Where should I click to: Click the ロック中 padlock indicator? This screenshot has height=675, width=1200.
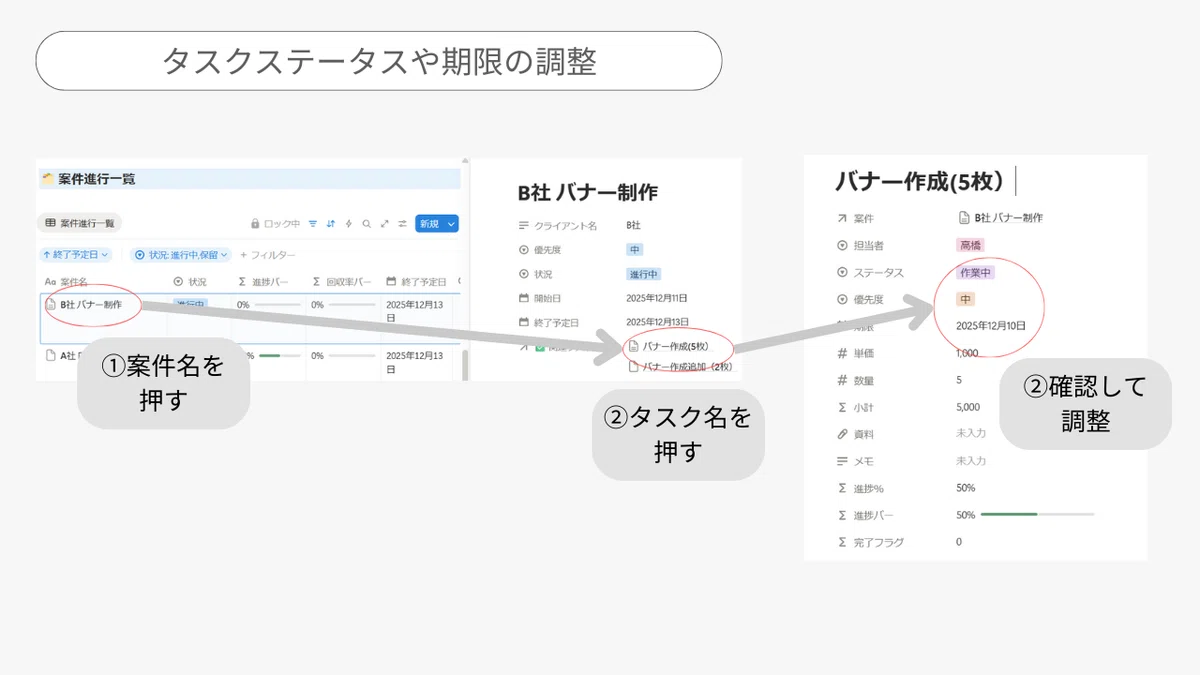coord(275,224)
